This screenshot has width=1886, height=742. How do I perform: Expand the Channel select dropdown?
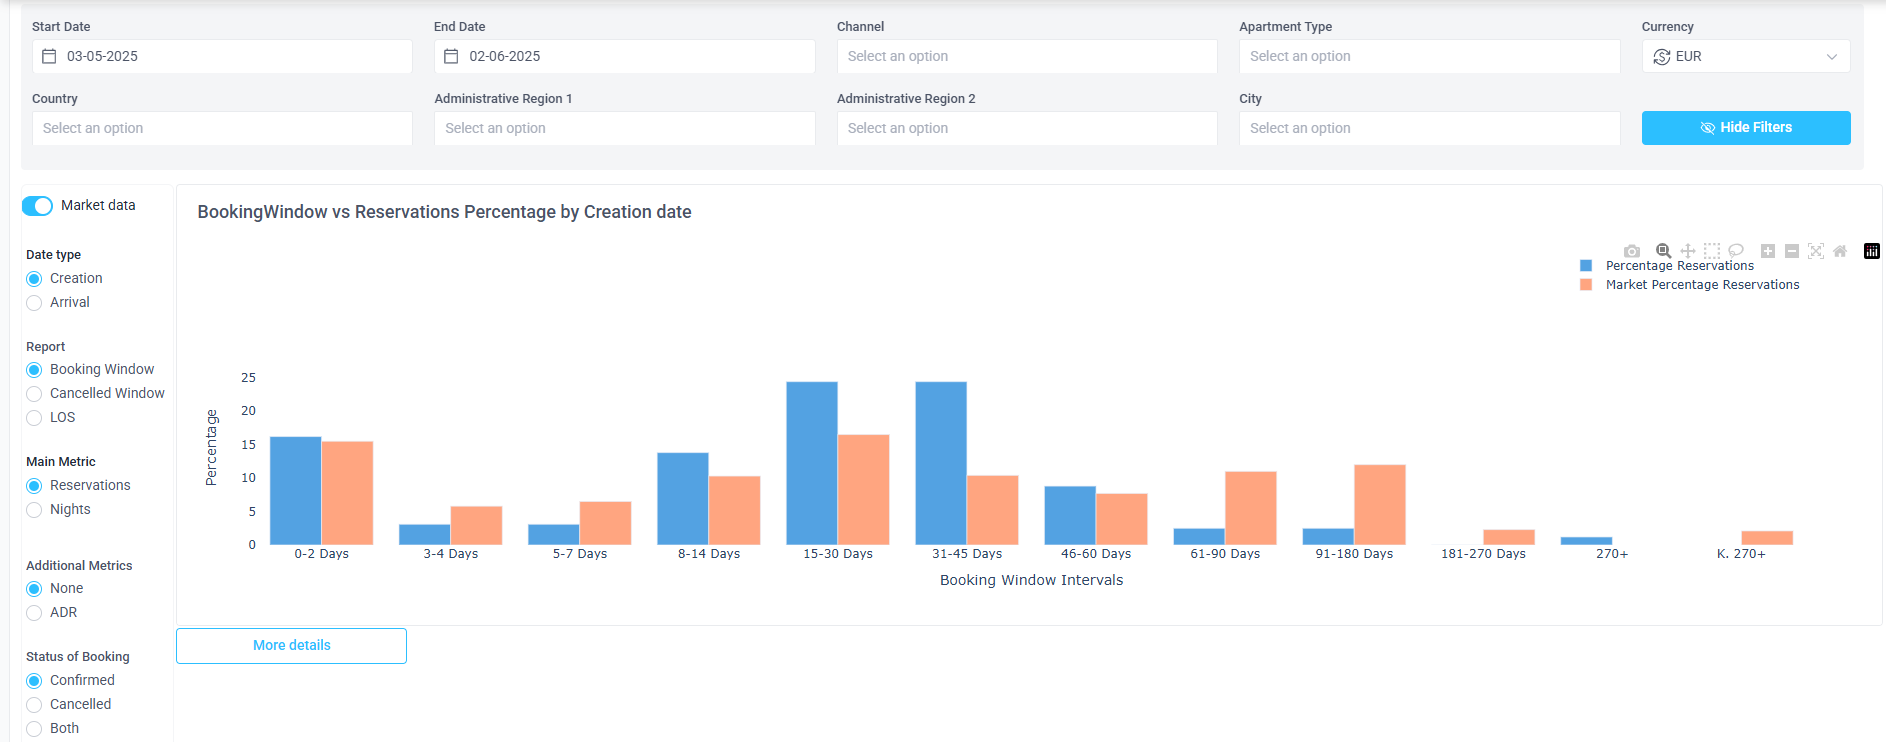coord(1027,57)
